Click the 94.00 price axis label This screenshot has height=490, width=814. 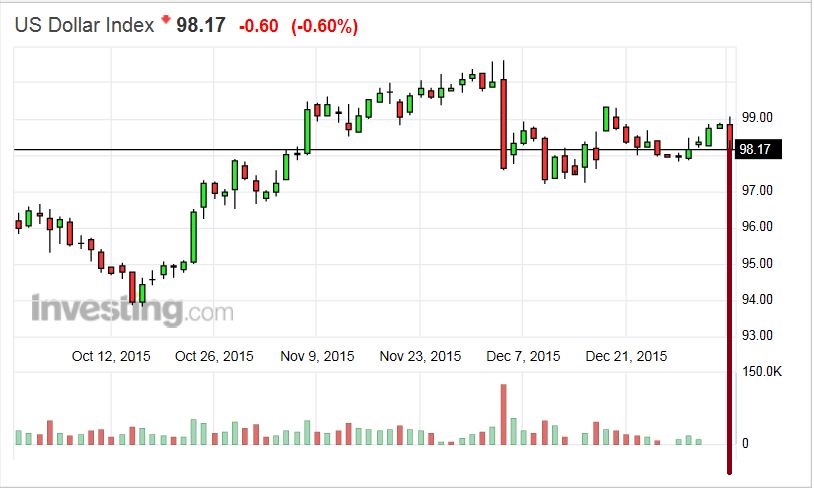coord(756,299)
